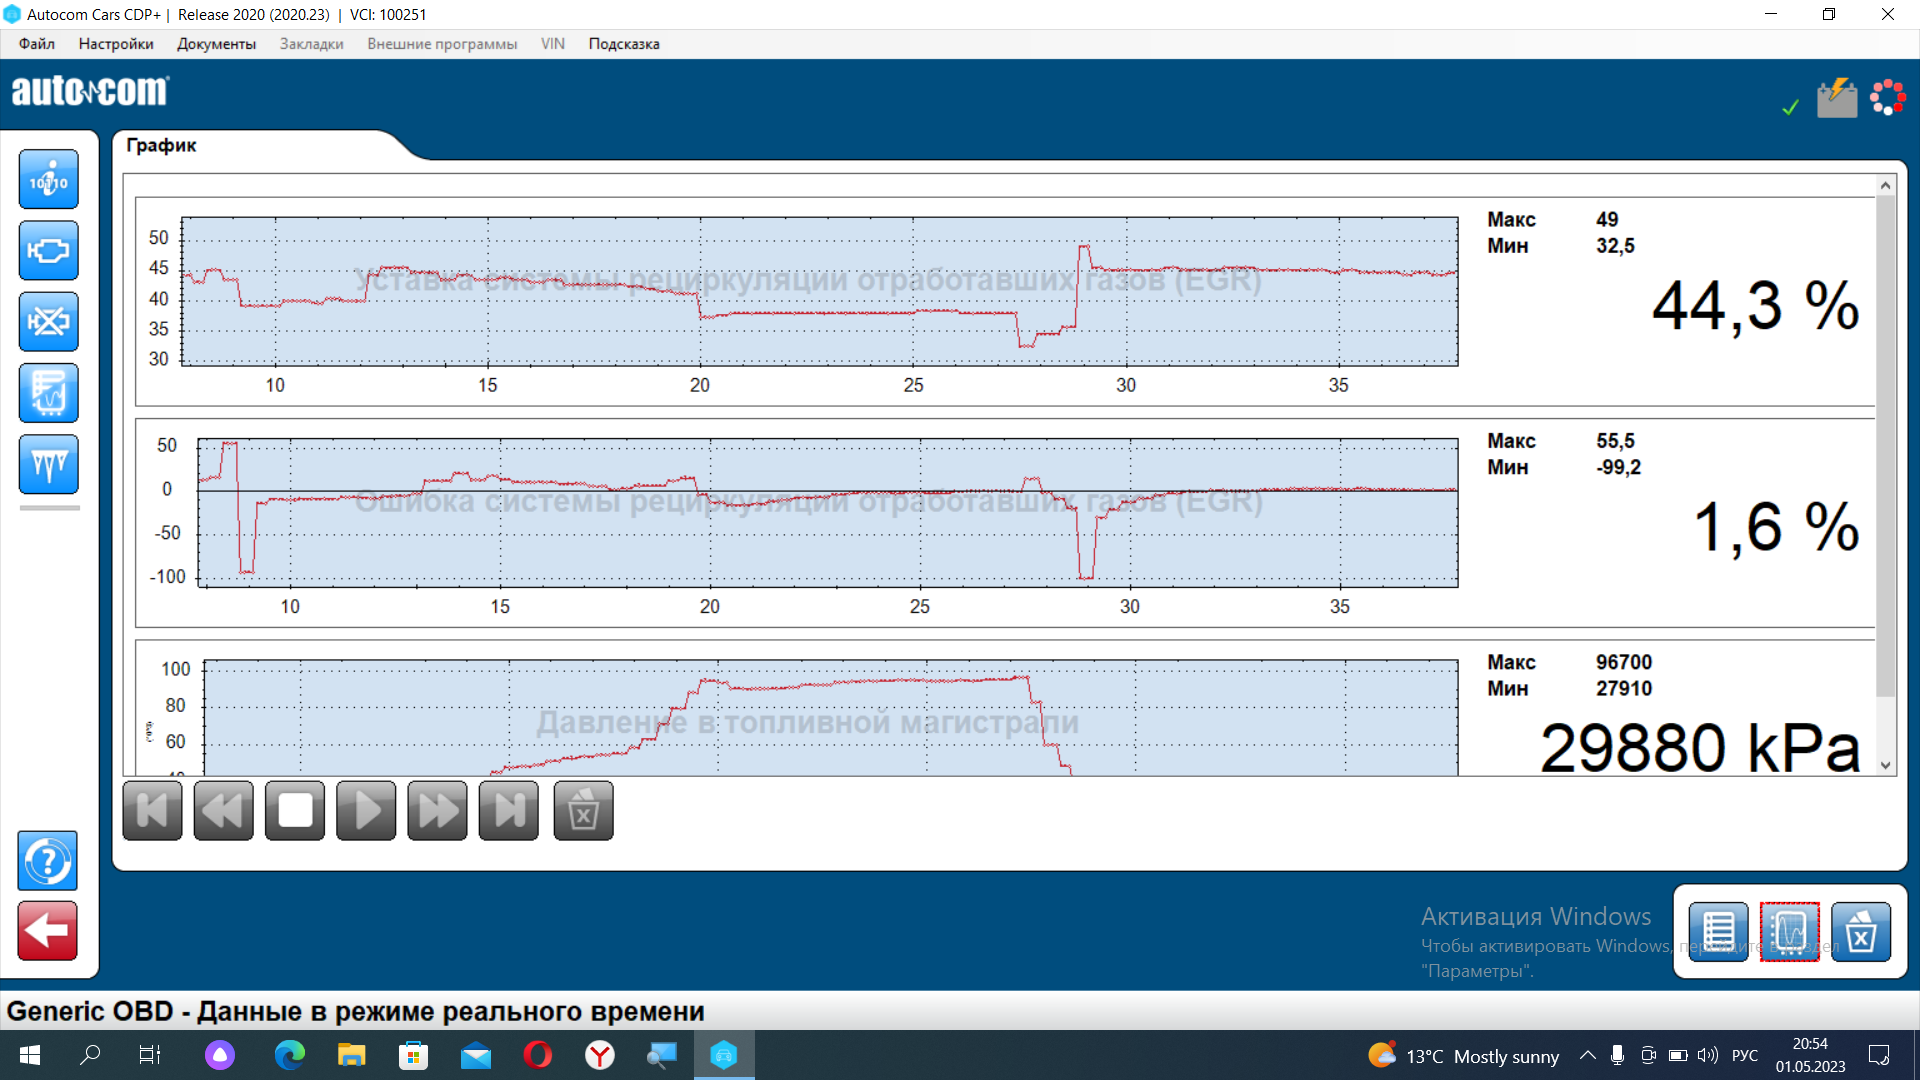Open the Документы menu

coord(216,44)
